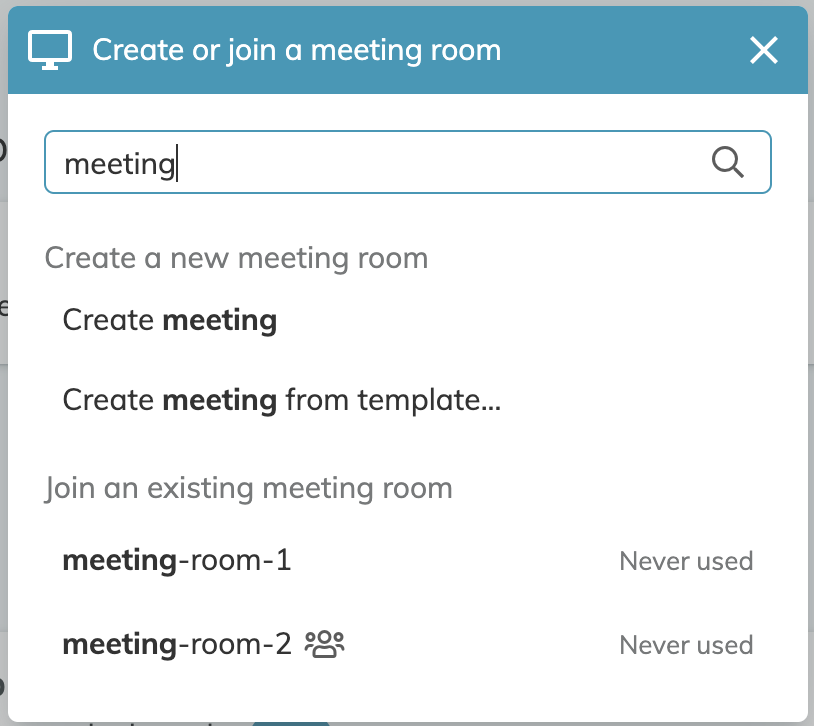Focus the meeting room search field

(x=408, y=162)
